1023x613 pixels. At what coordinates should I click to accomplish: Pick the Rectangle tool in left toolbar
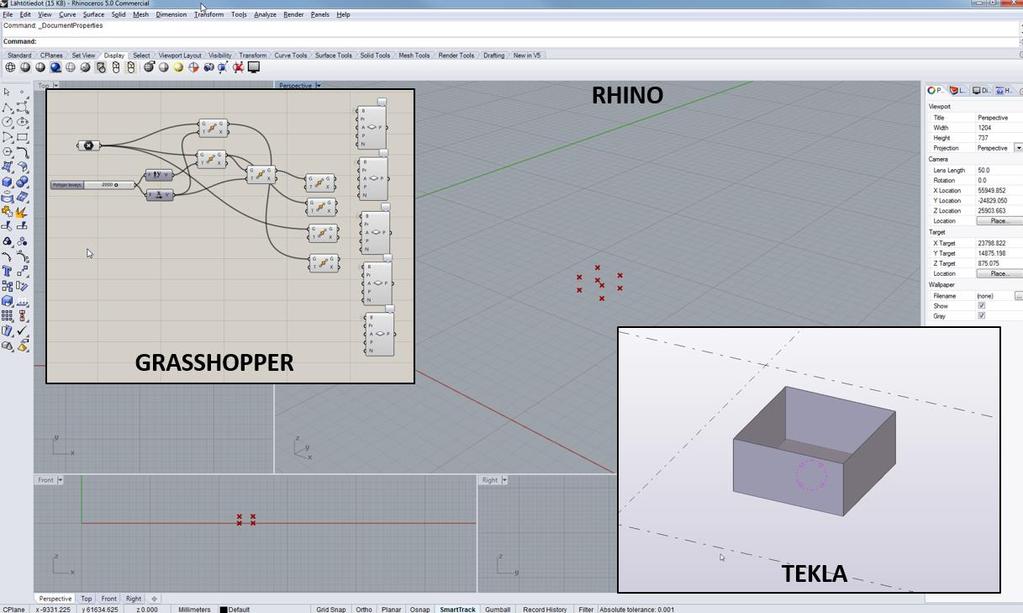coord(22,137)
